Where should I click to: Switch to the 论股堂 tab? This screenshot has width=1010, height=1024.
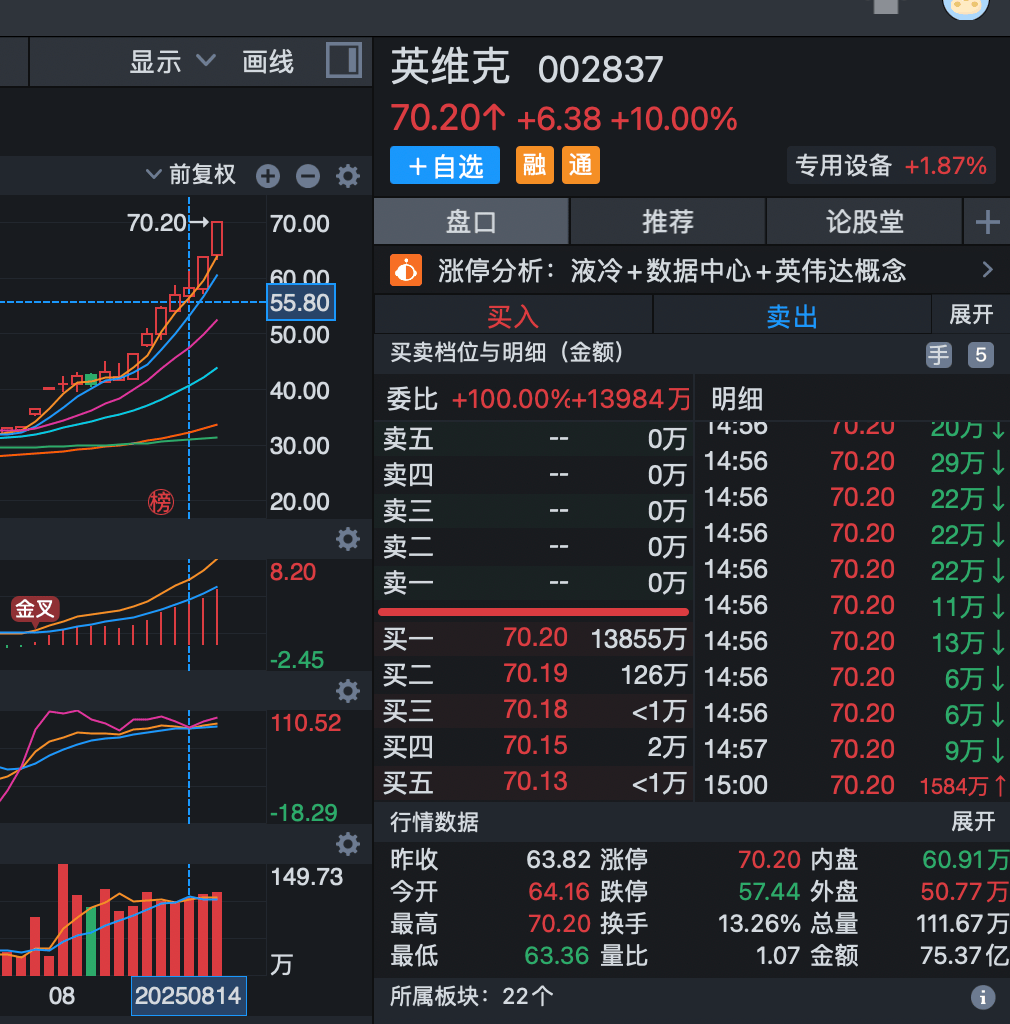click(x=864, y=222)
